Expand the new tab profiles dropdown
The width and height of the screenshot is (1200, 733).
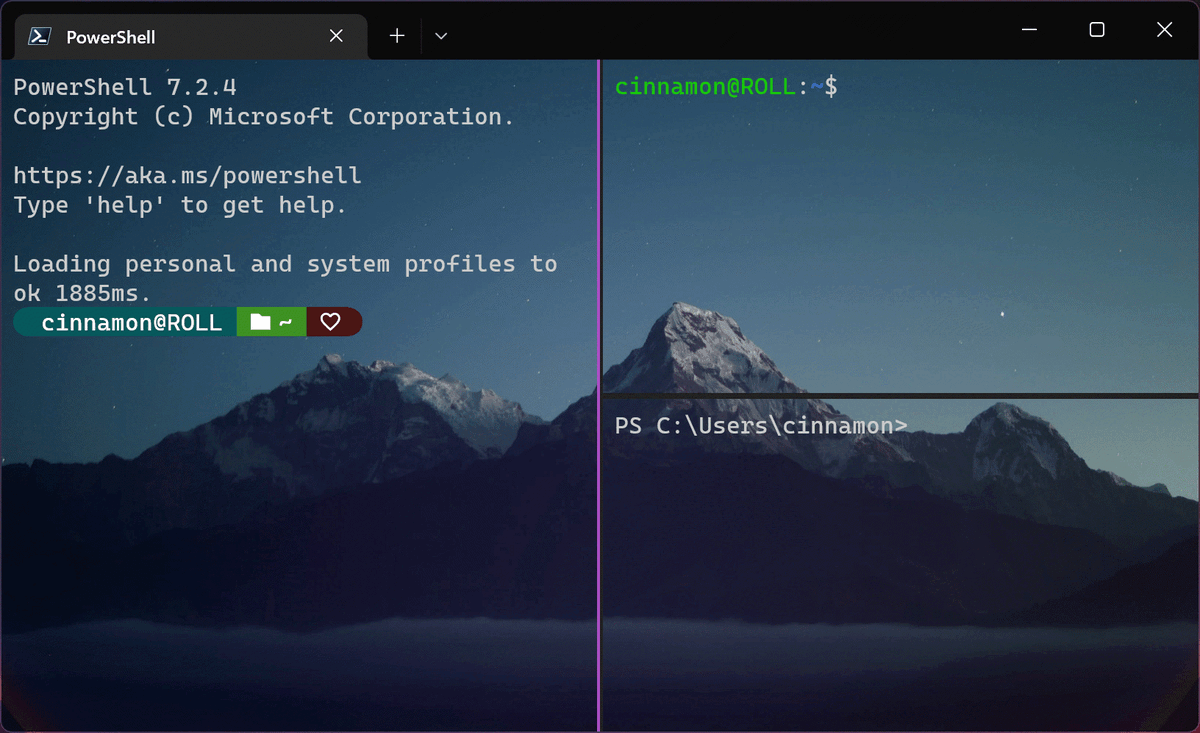[x=441, y=36]
